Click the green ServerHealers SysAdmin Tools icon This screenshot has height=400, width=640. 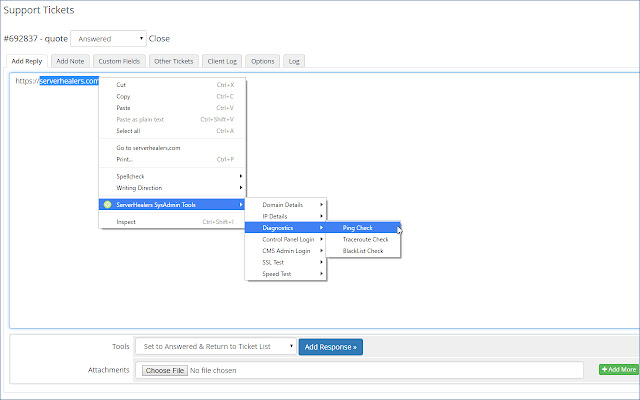(107, 205)
